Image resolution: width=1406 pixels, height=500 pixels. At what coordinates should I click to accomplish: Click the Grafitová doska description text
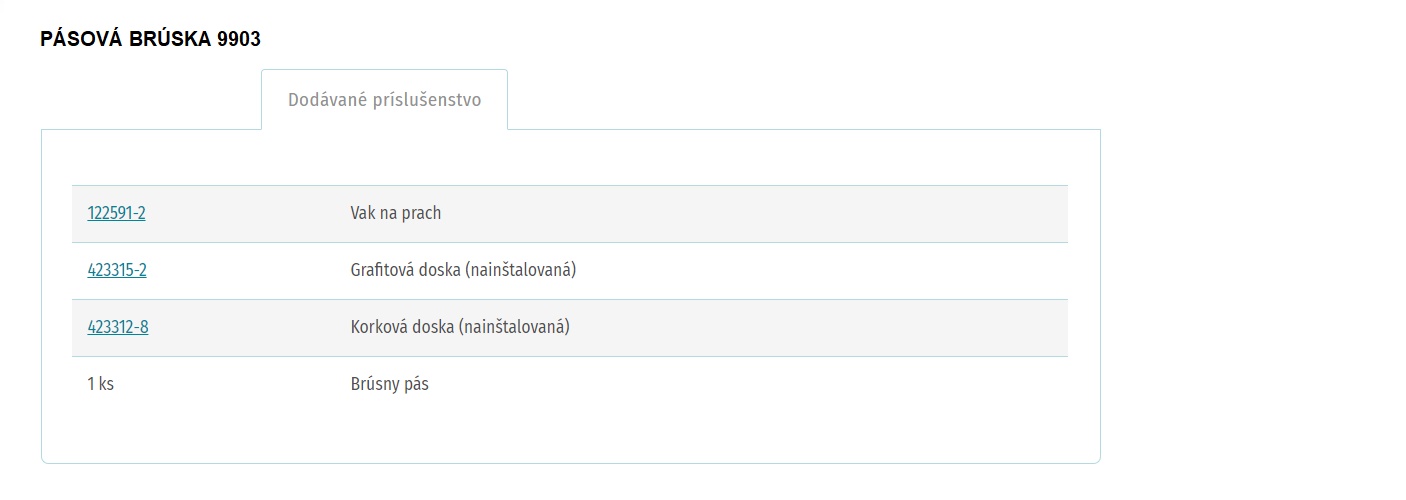pos(463,270)
